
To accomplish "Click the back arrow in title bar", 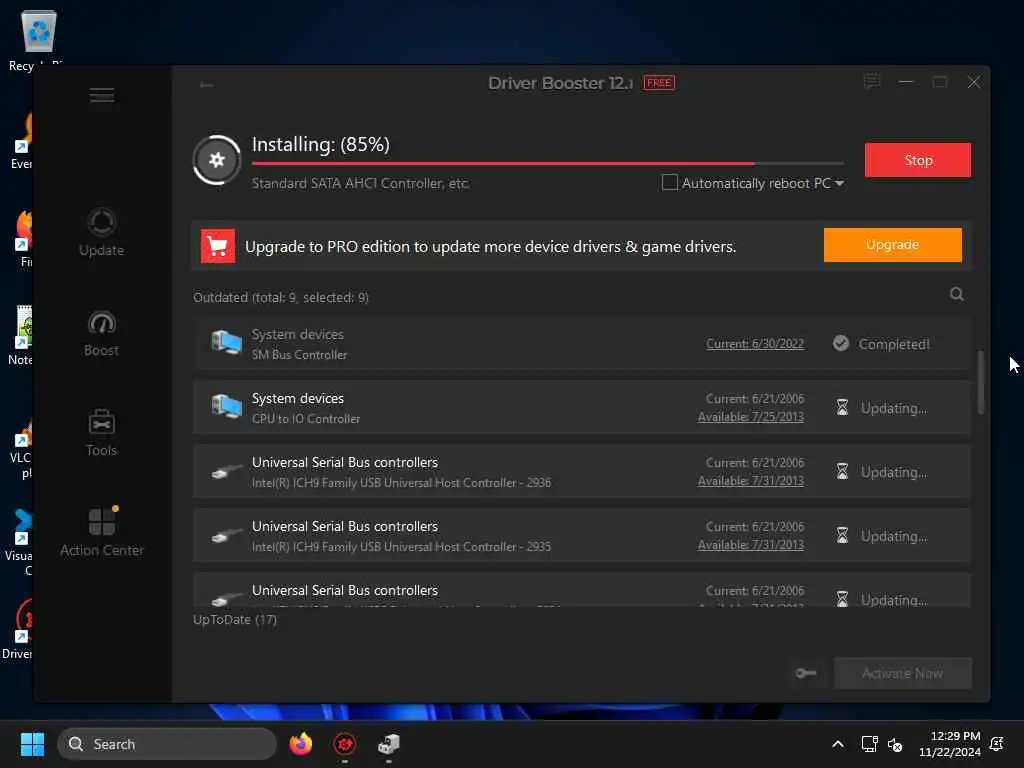I will coord(206,84).
